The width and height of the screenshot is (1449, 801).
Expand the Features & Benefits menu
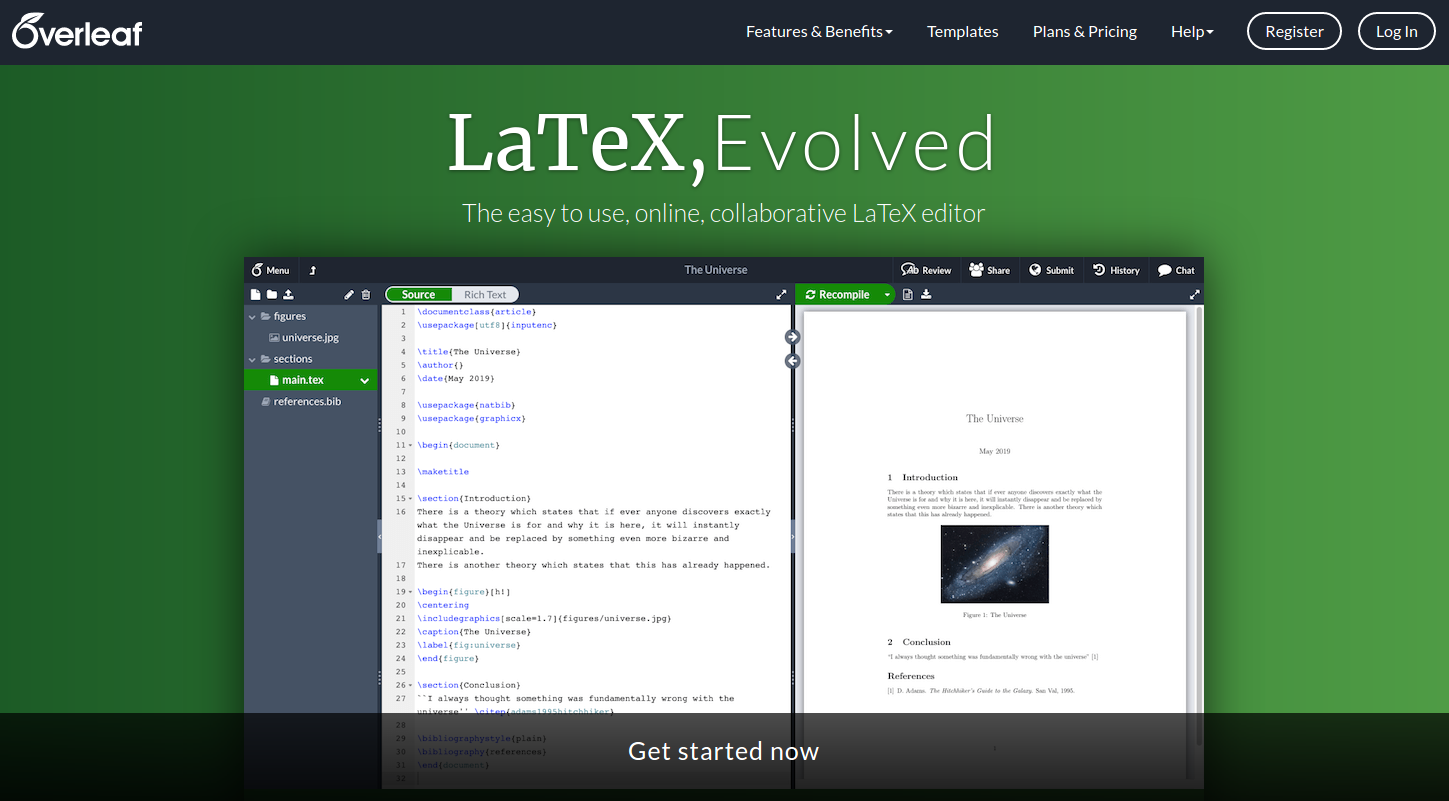coord(819,31)
